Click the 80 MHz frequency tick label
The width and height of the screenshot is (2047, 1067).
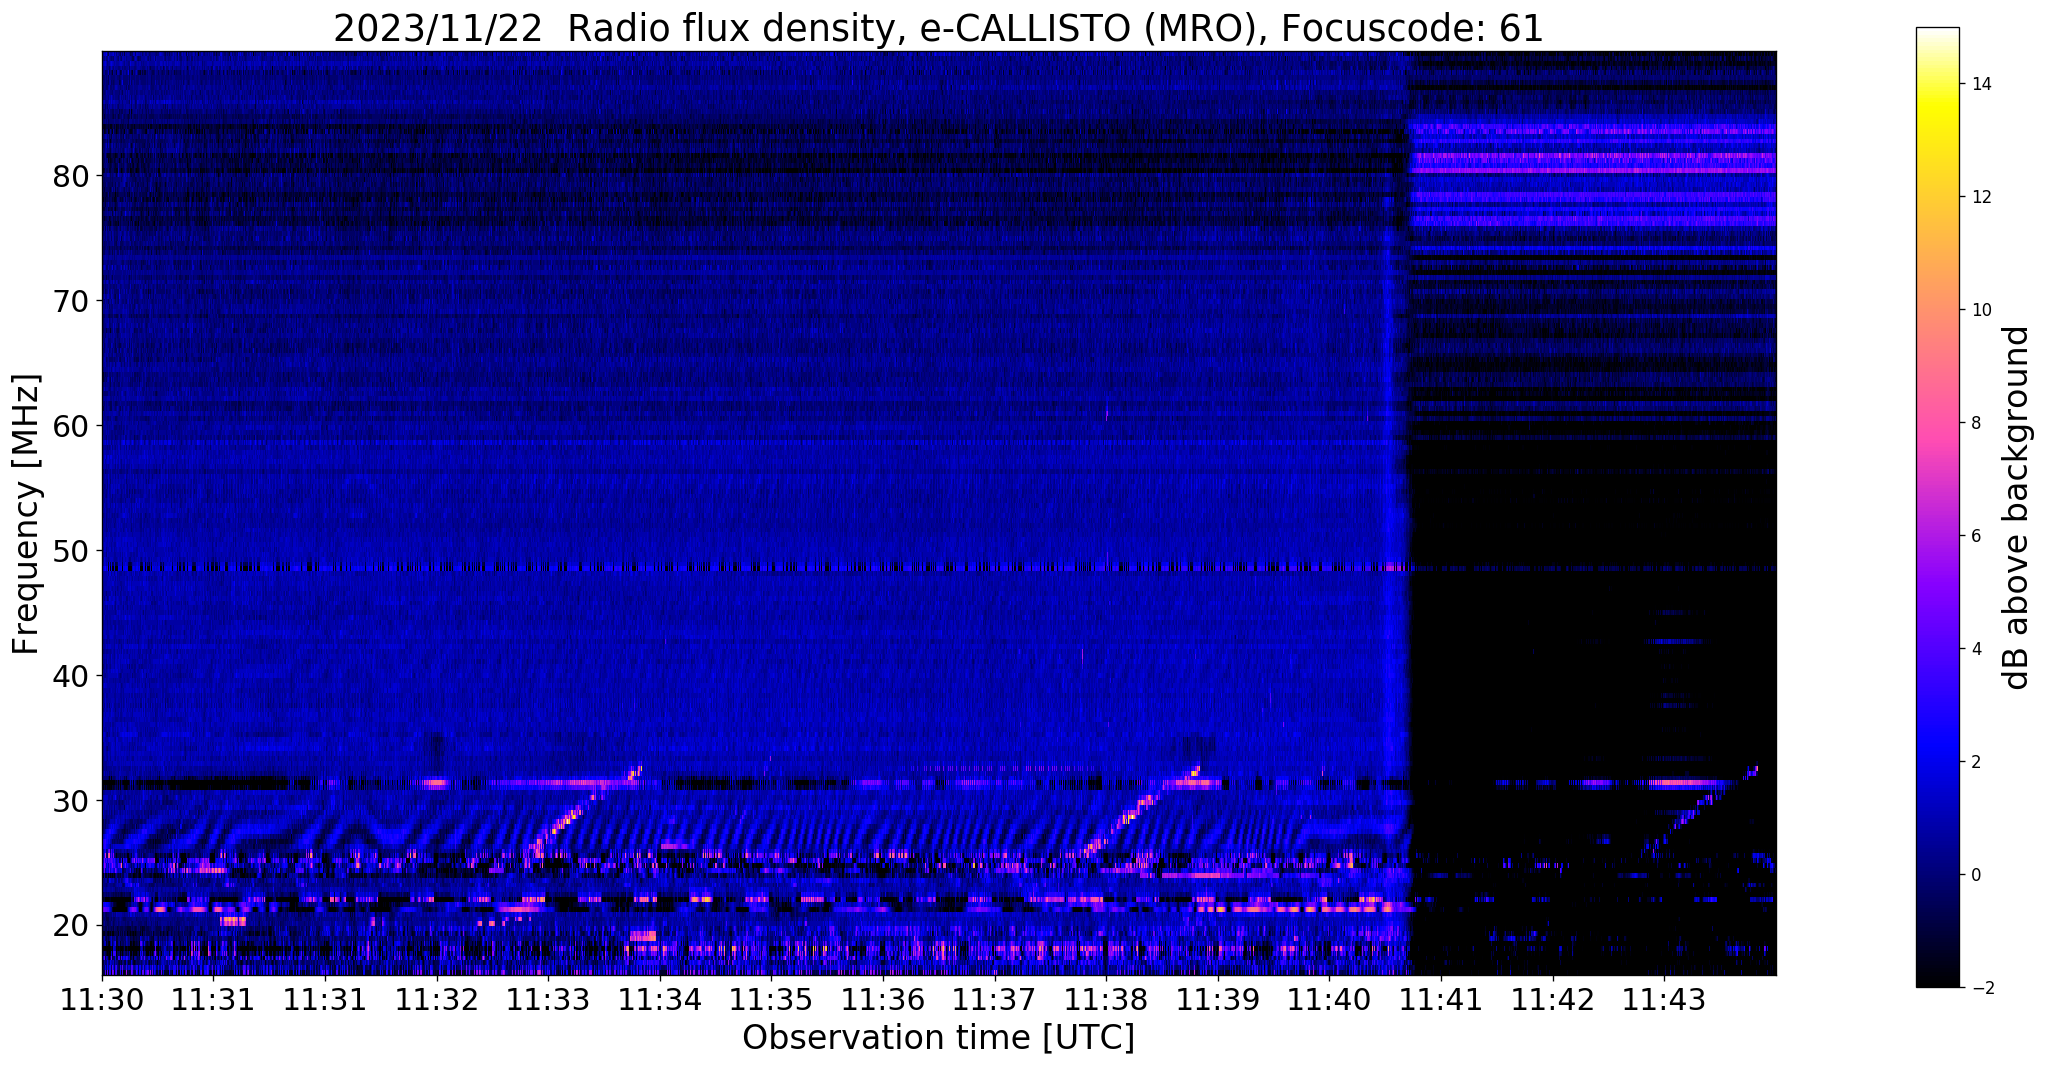(71, 176)
